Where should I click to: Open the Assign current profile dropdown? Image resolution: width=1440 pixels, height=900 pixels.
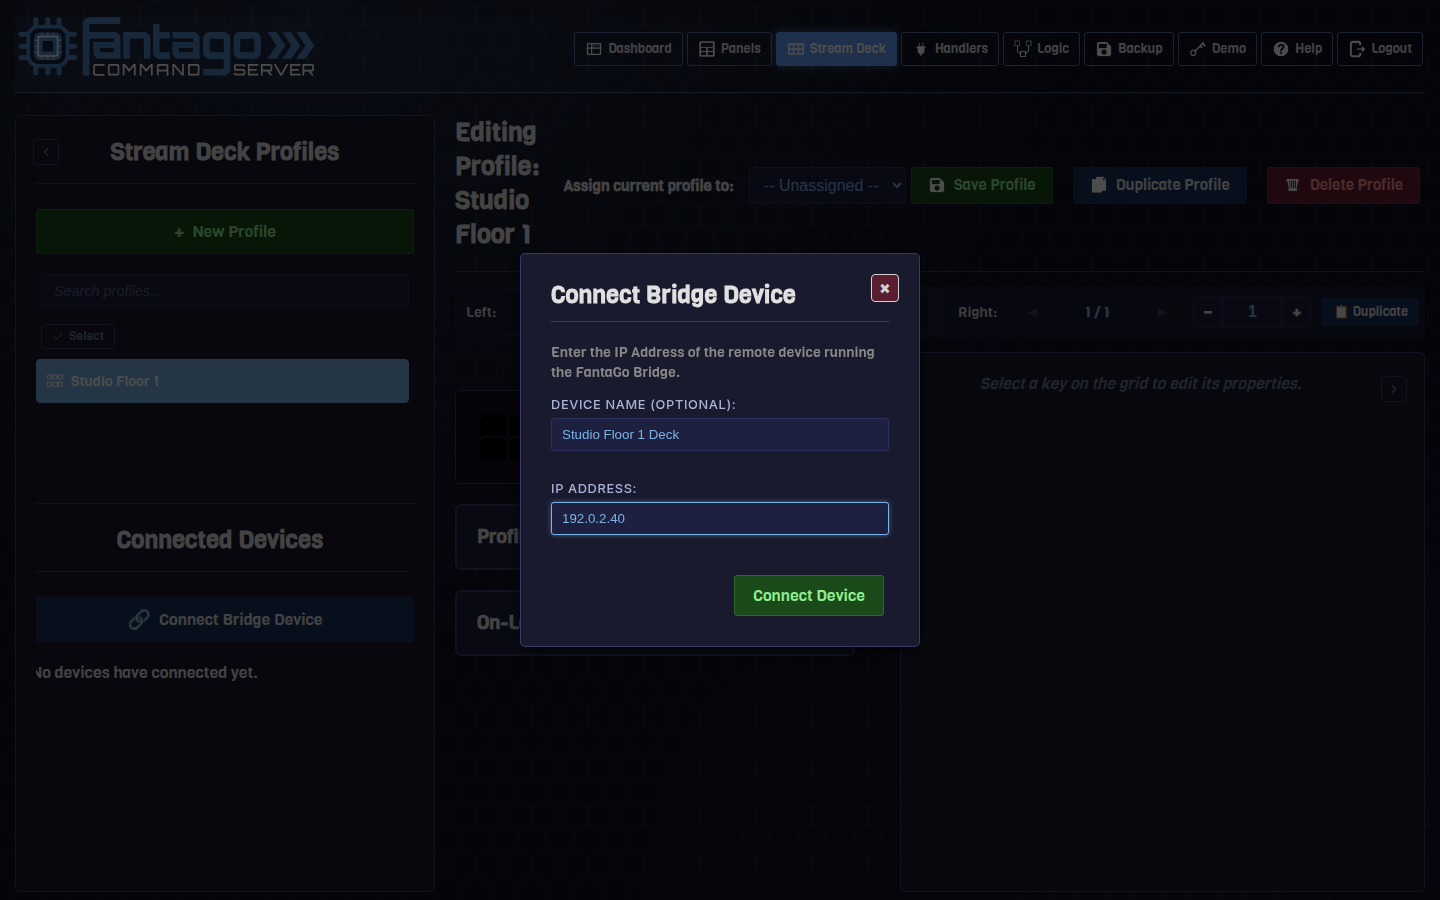point(828,185)
